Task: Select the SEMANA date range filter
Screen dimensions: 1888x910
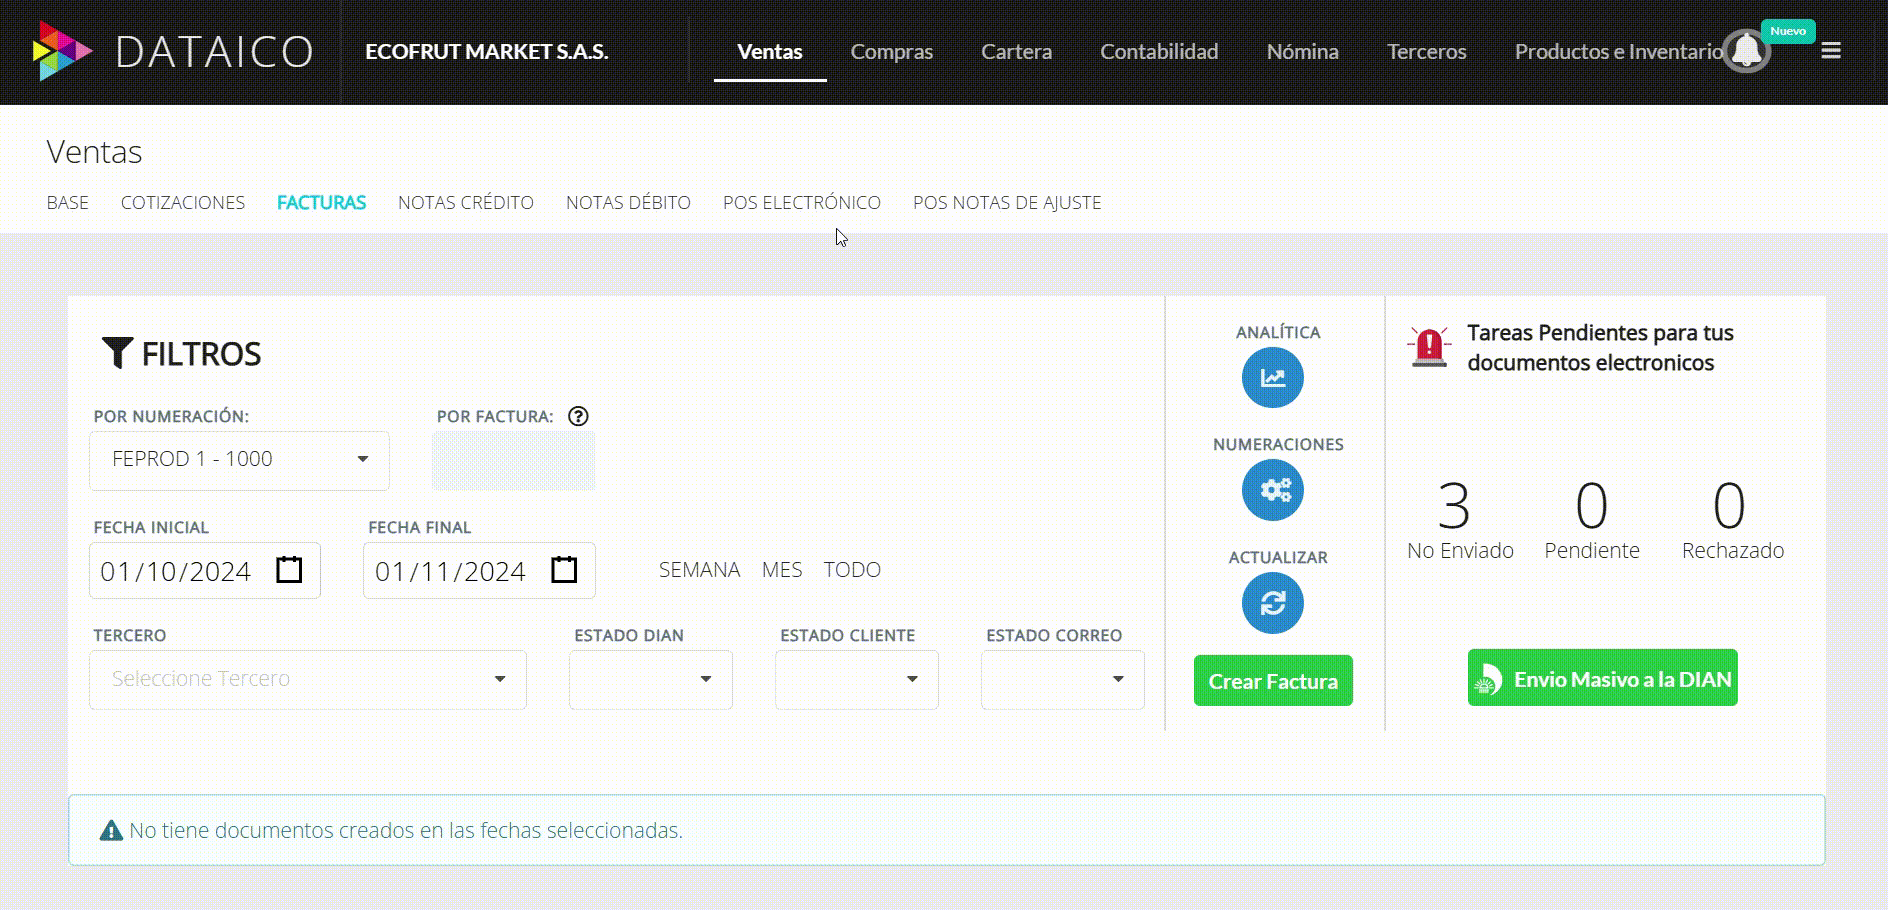Action: pyautogui.click(x=699, y=569)
